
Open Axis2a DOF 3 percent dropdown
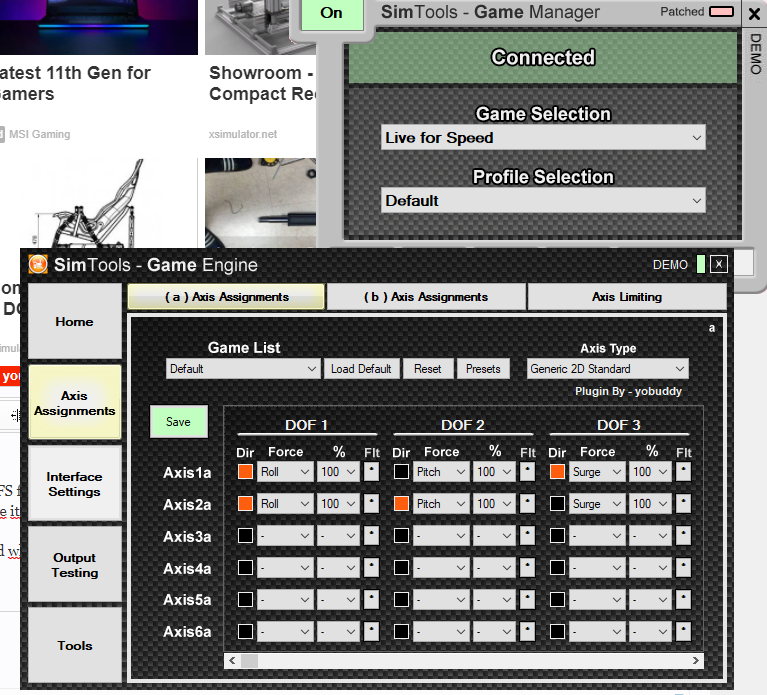tap(650, 503)
